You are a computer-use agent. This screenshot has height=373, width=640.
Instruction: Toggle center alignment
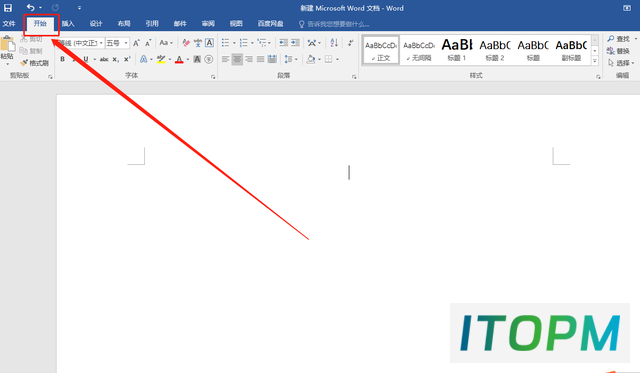[x=237, y=59]
